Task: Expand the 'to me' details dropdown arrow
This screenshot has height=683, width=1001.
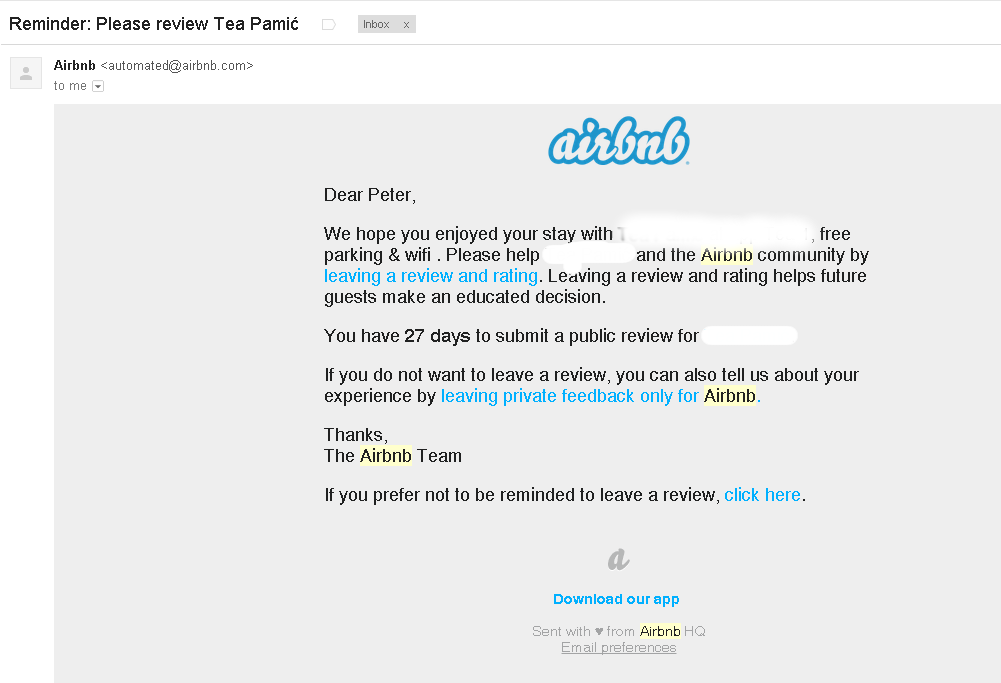Action: (x=98, y=86)
